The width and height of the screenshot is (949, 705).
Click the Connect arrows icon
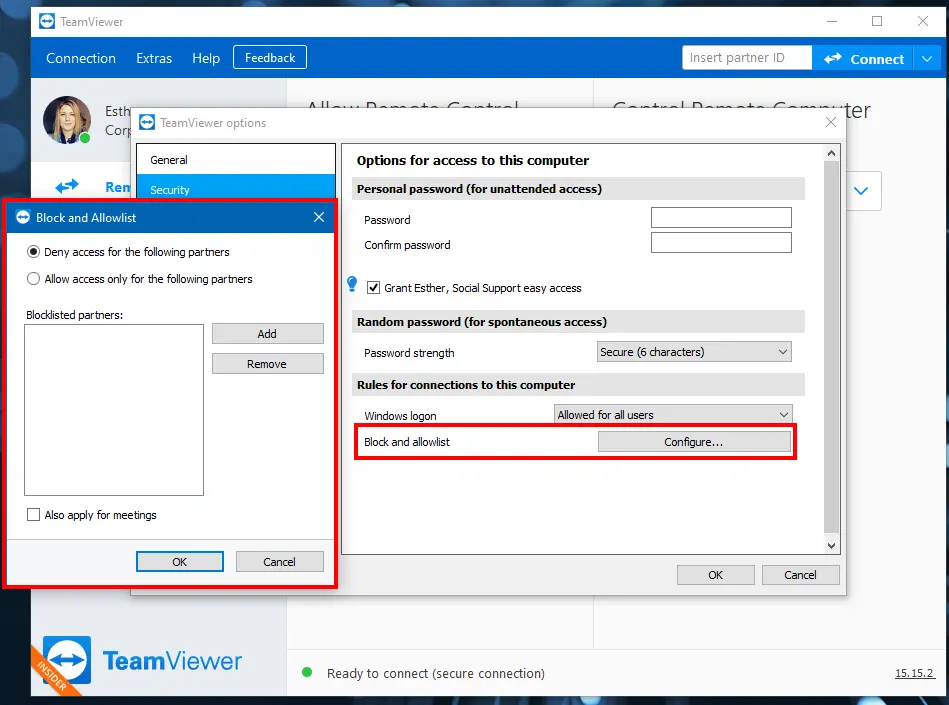(x=833, y=58)
